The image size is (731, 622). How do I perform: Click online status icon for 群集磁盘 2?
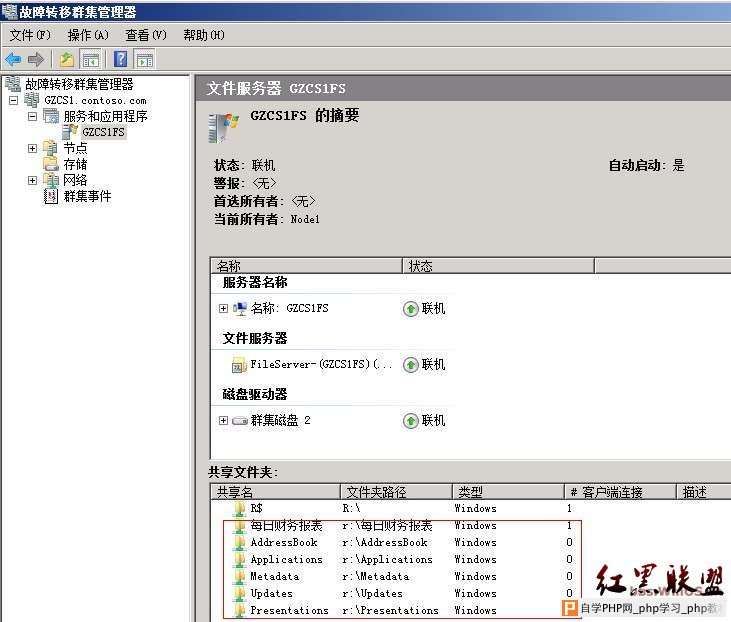point(410,421)
